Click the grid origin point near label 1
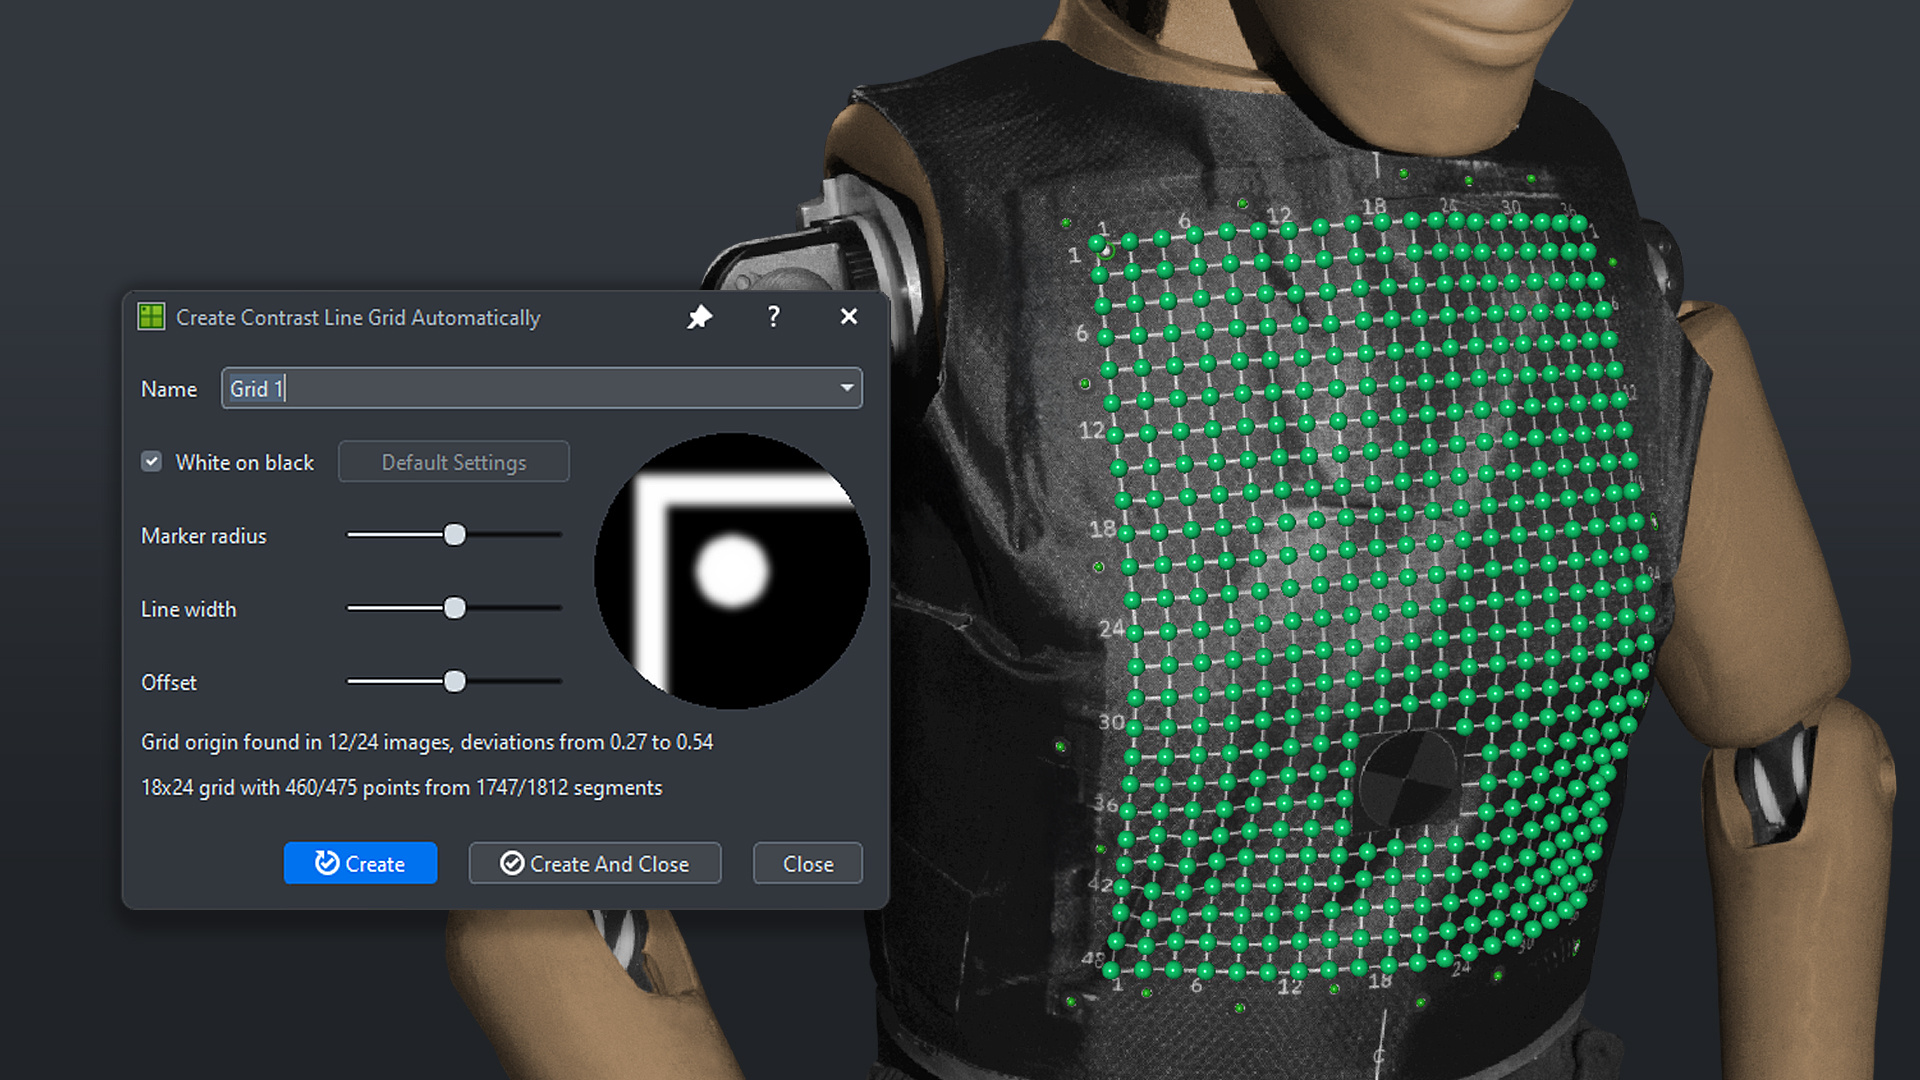The height and width of the screenshot is (1080, 1920). point(1098,244)
